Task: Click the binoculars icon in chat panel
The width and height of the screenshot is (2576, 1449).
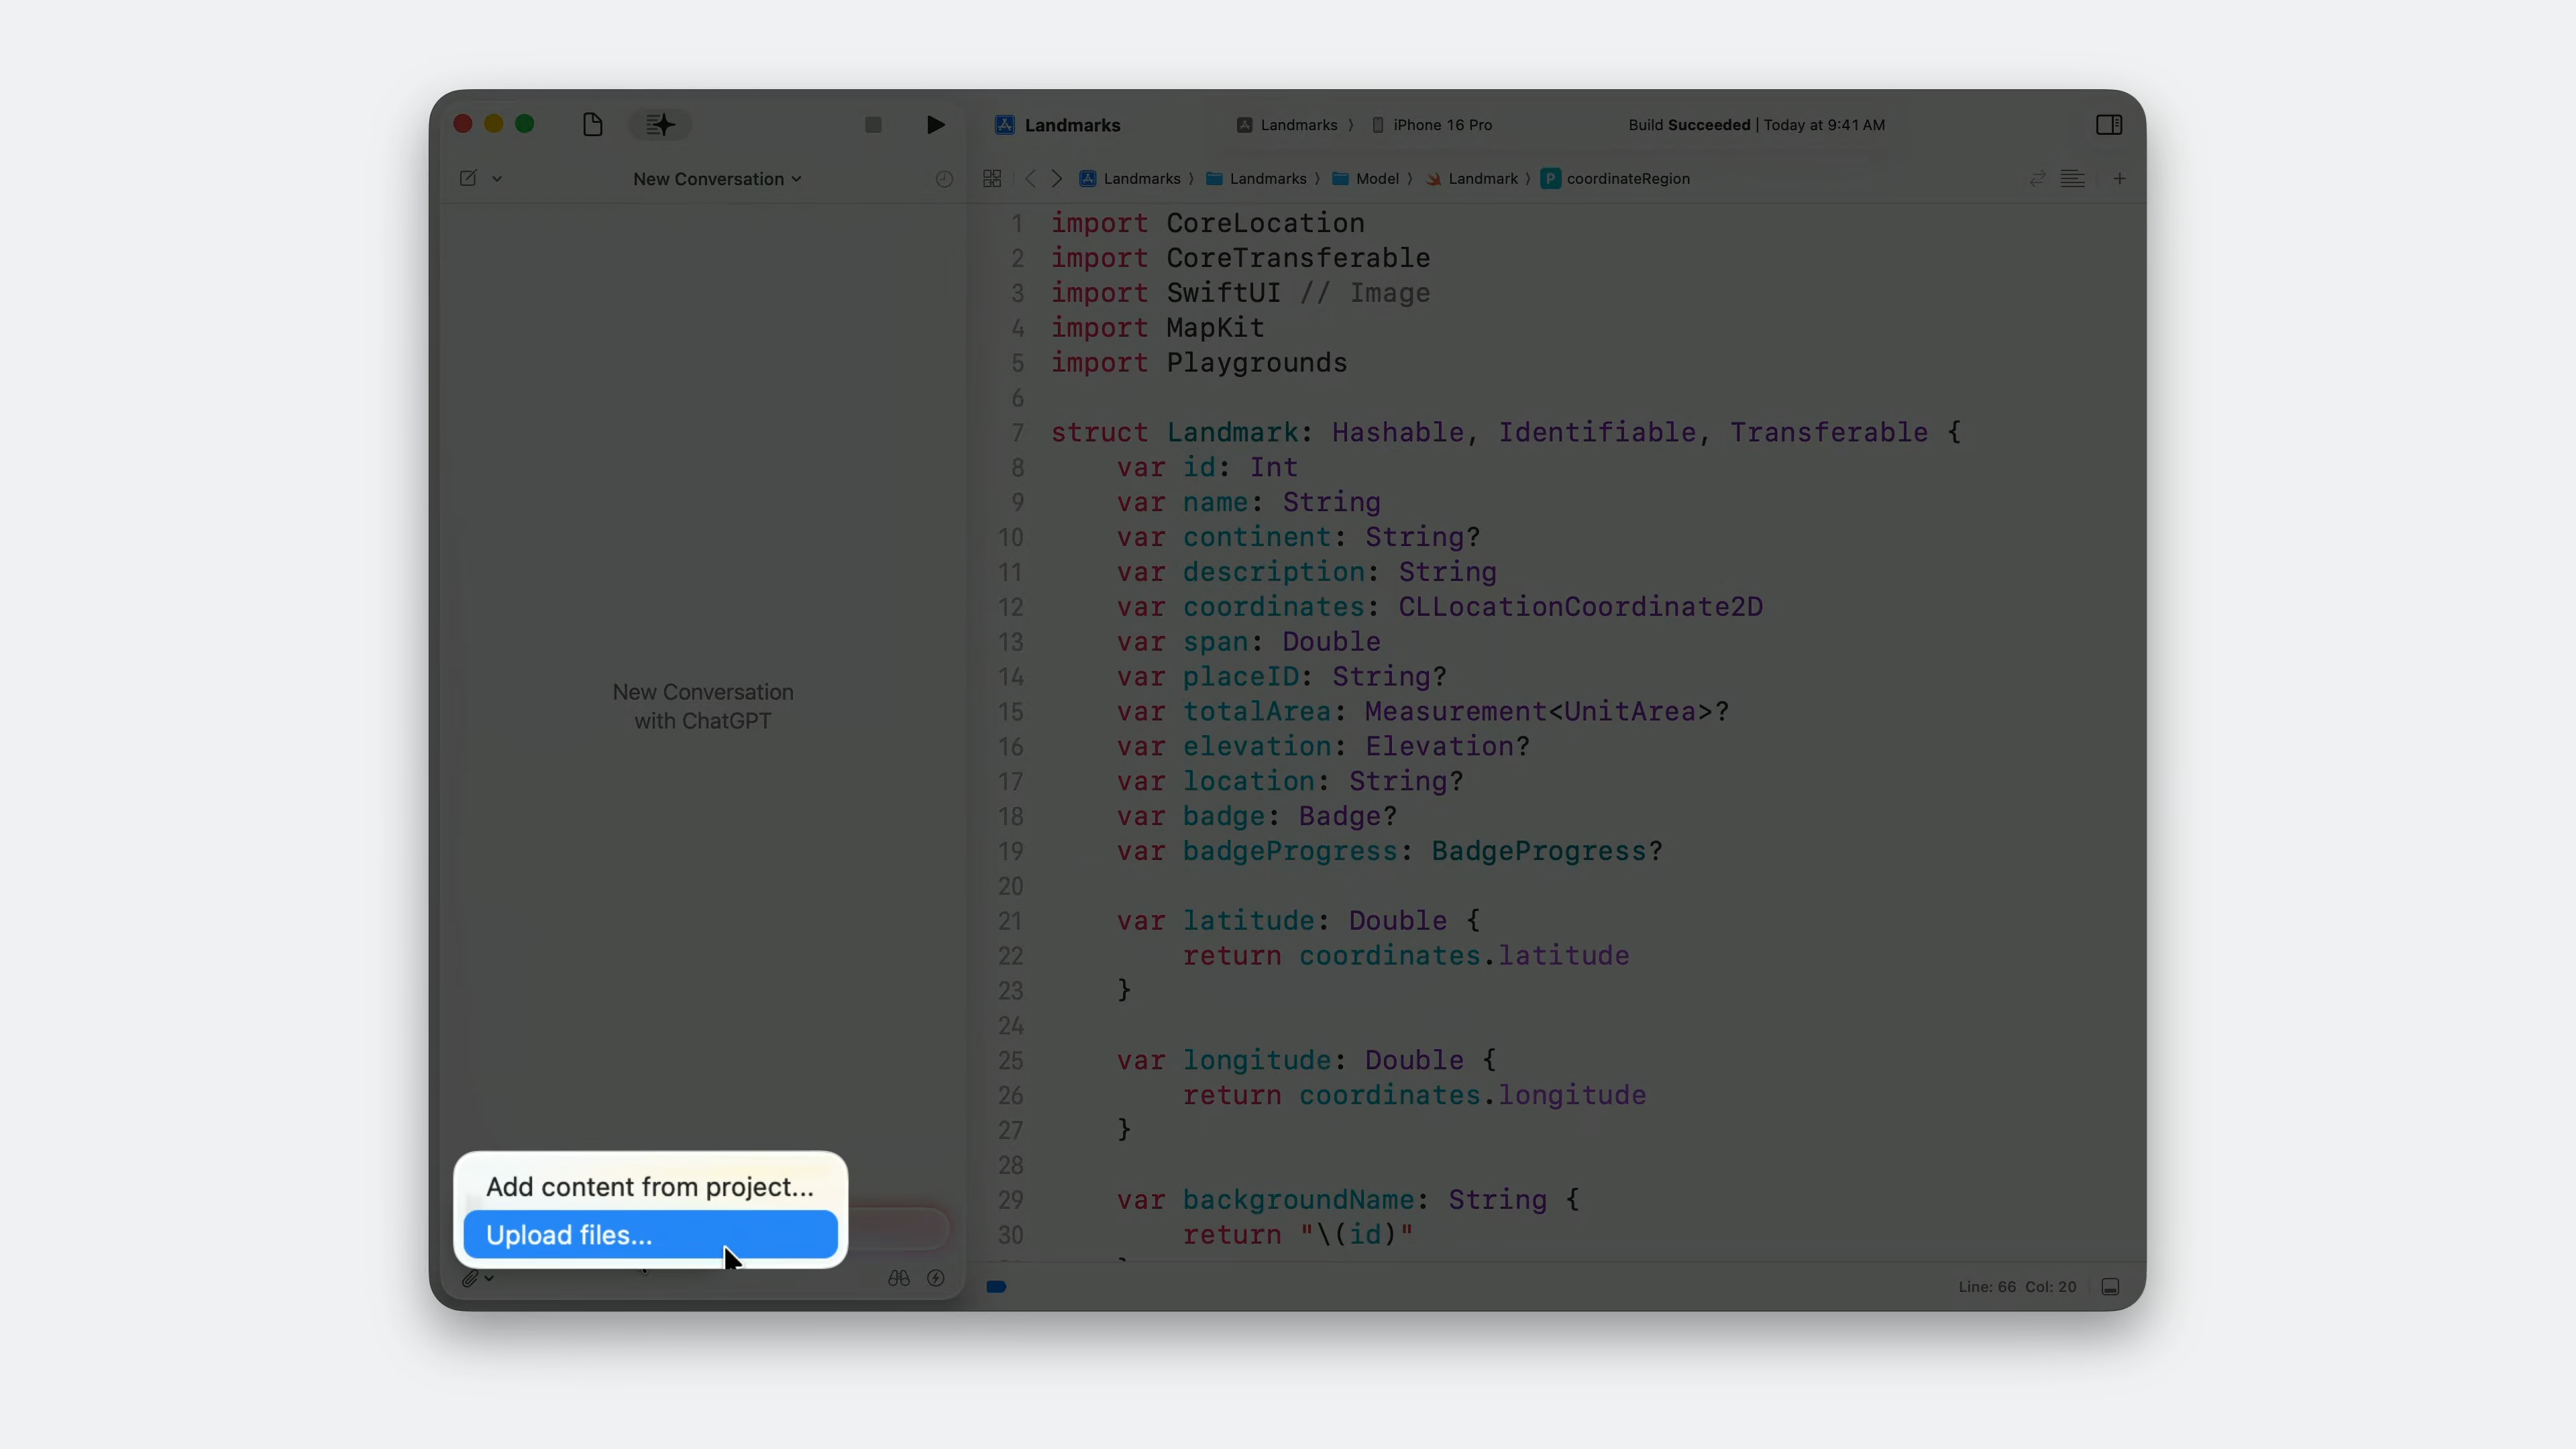Action: pyautogui.click(x=898, y=1278)
